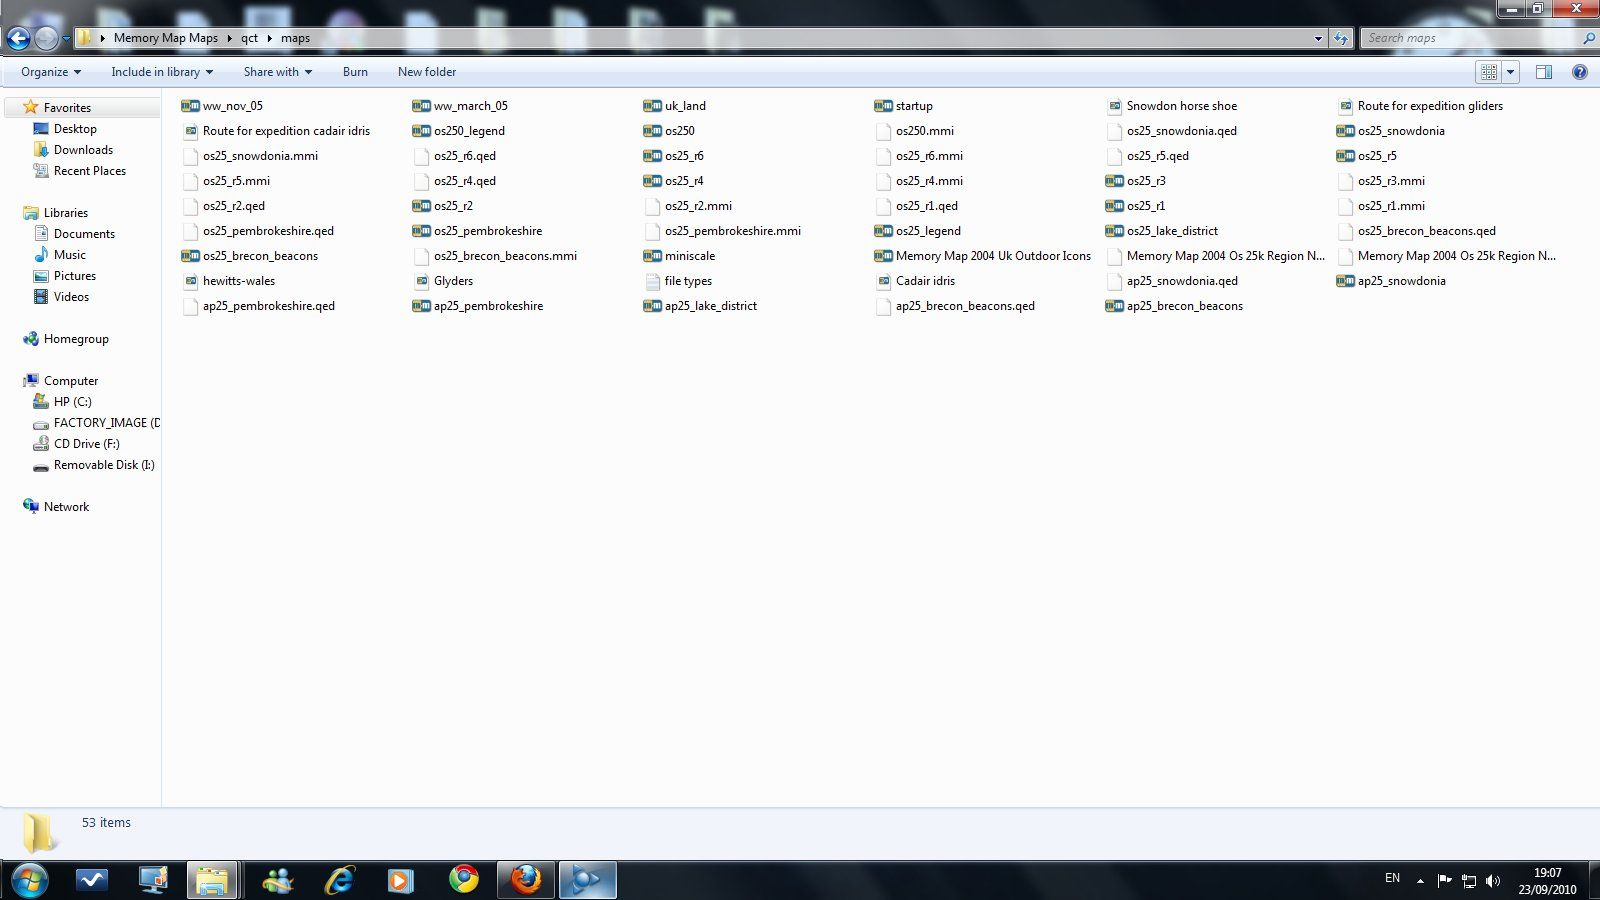Select Route for expedition gliders file icon

pyautogui.click(x=1345, y=106)
